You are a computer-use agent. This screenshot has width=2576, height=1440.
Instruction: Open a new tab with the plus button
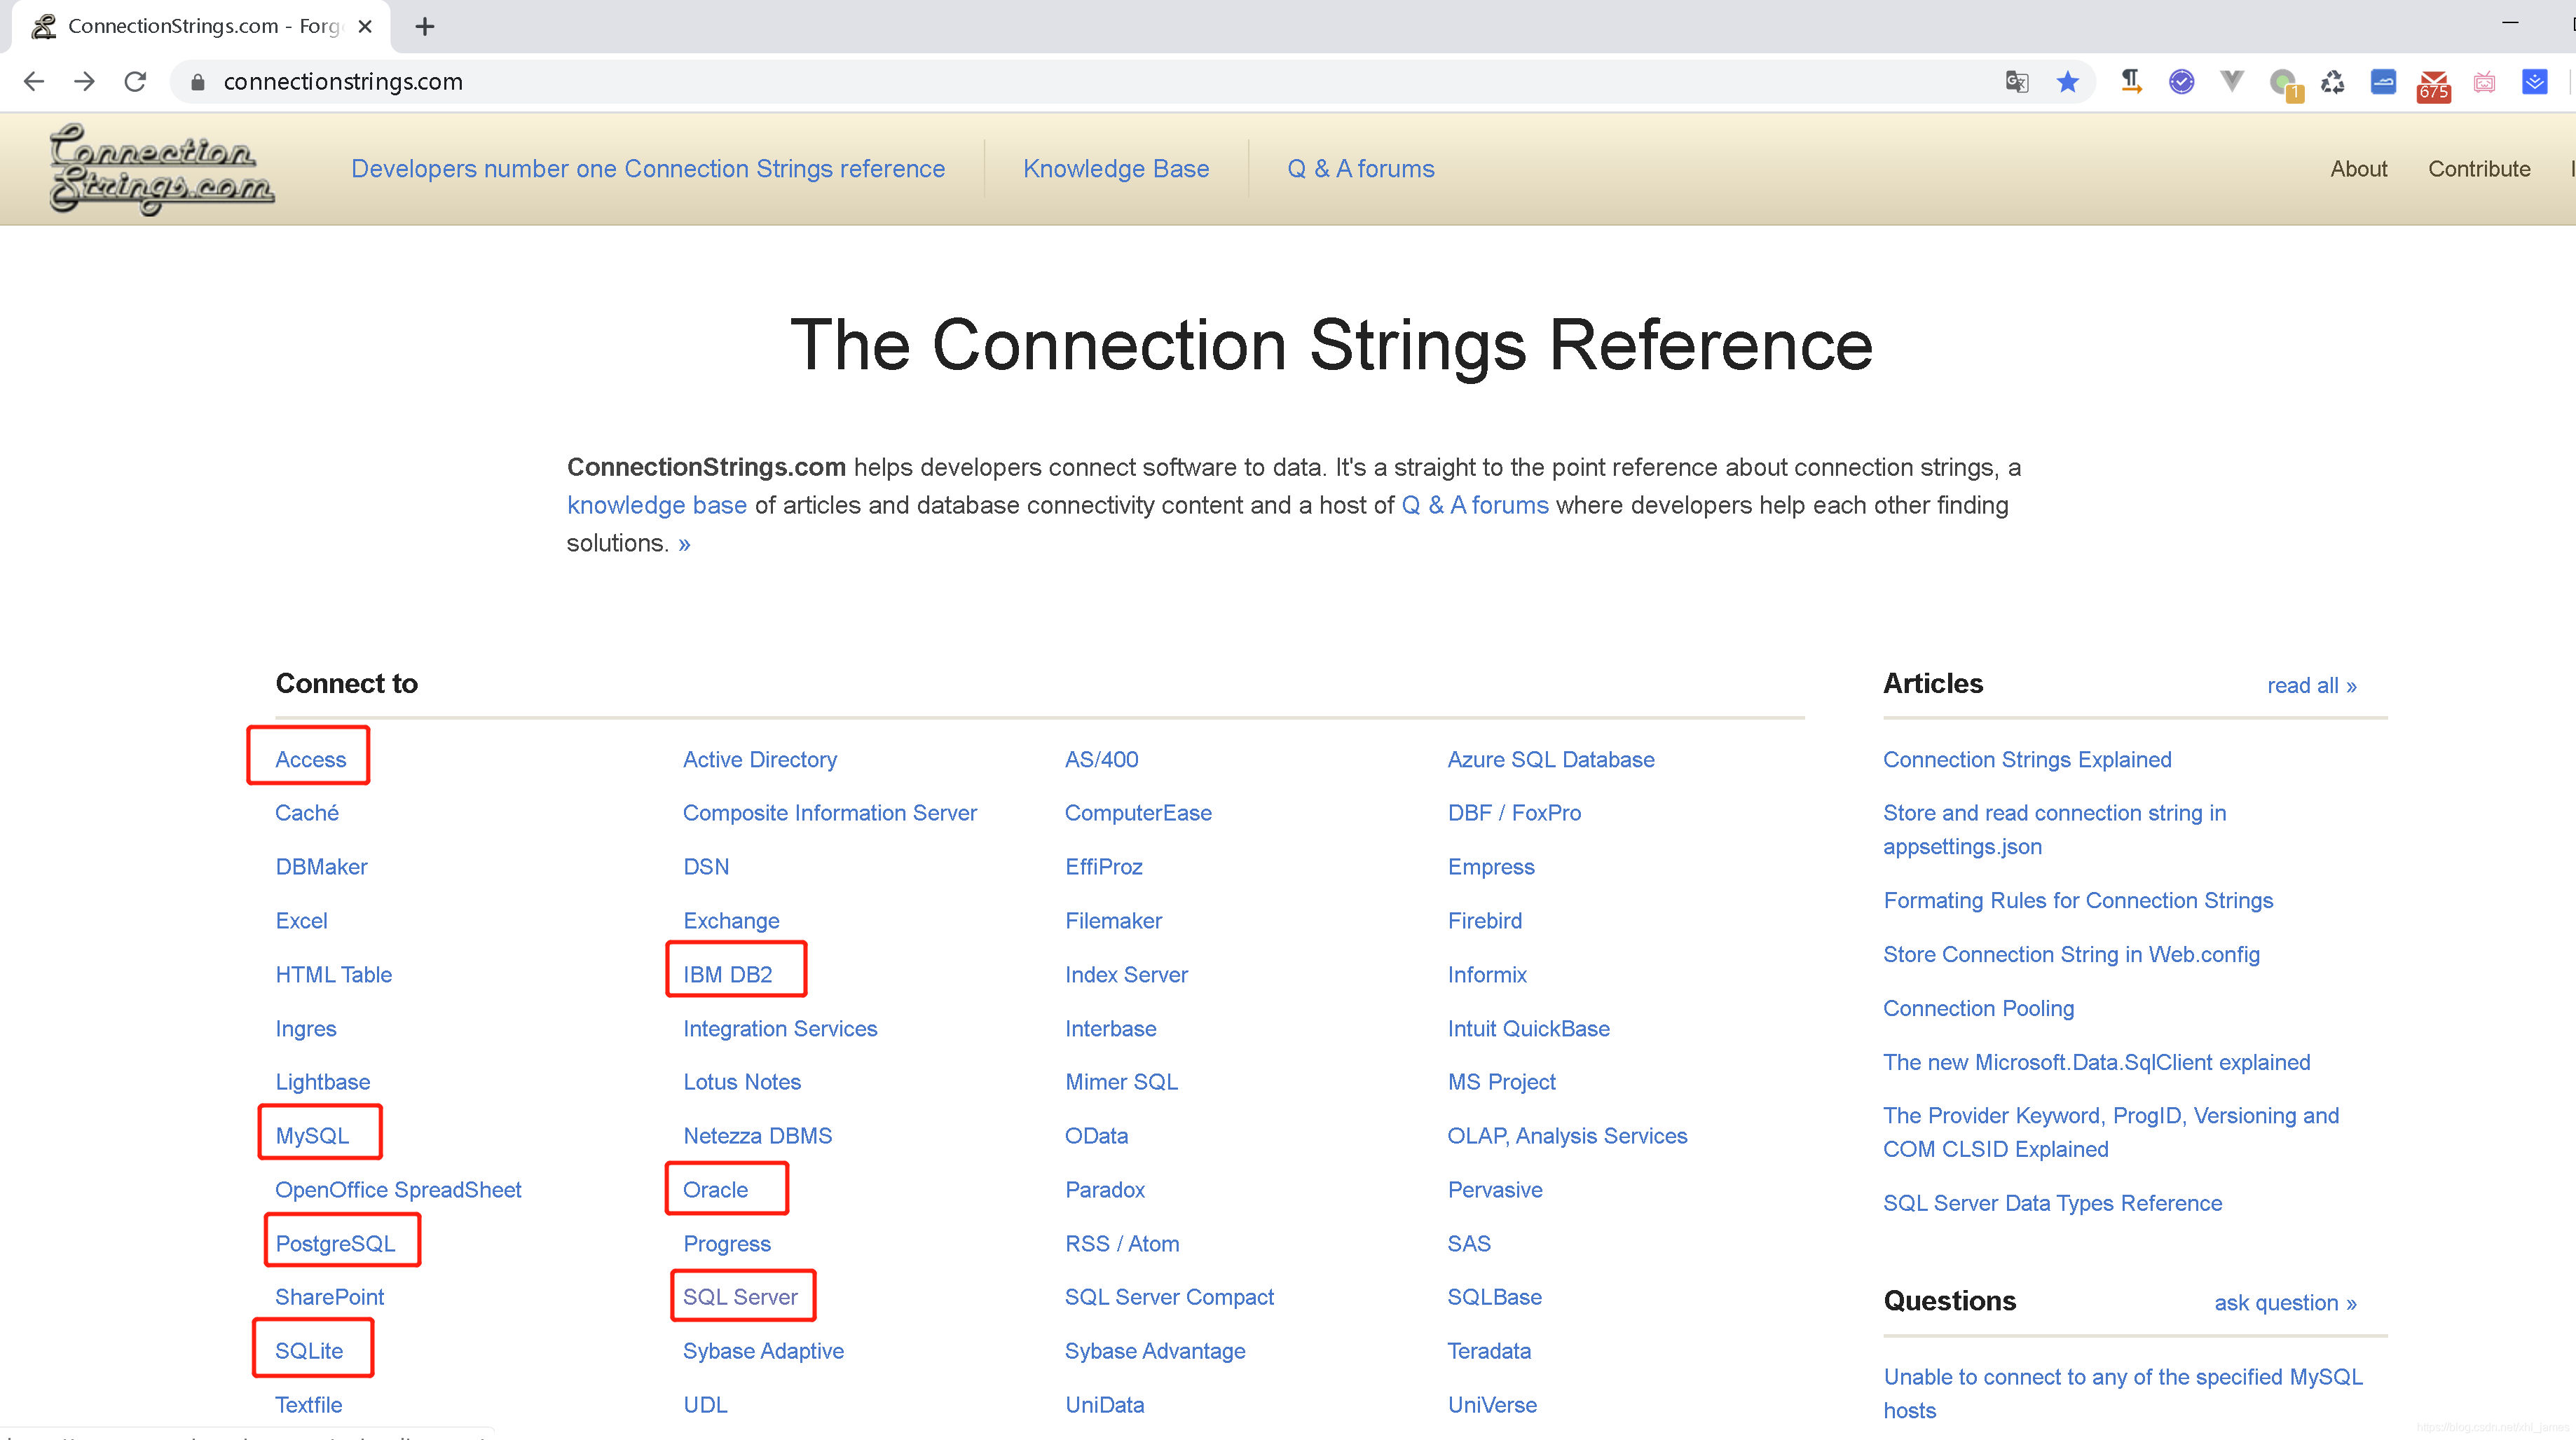(x=425, y=26)
